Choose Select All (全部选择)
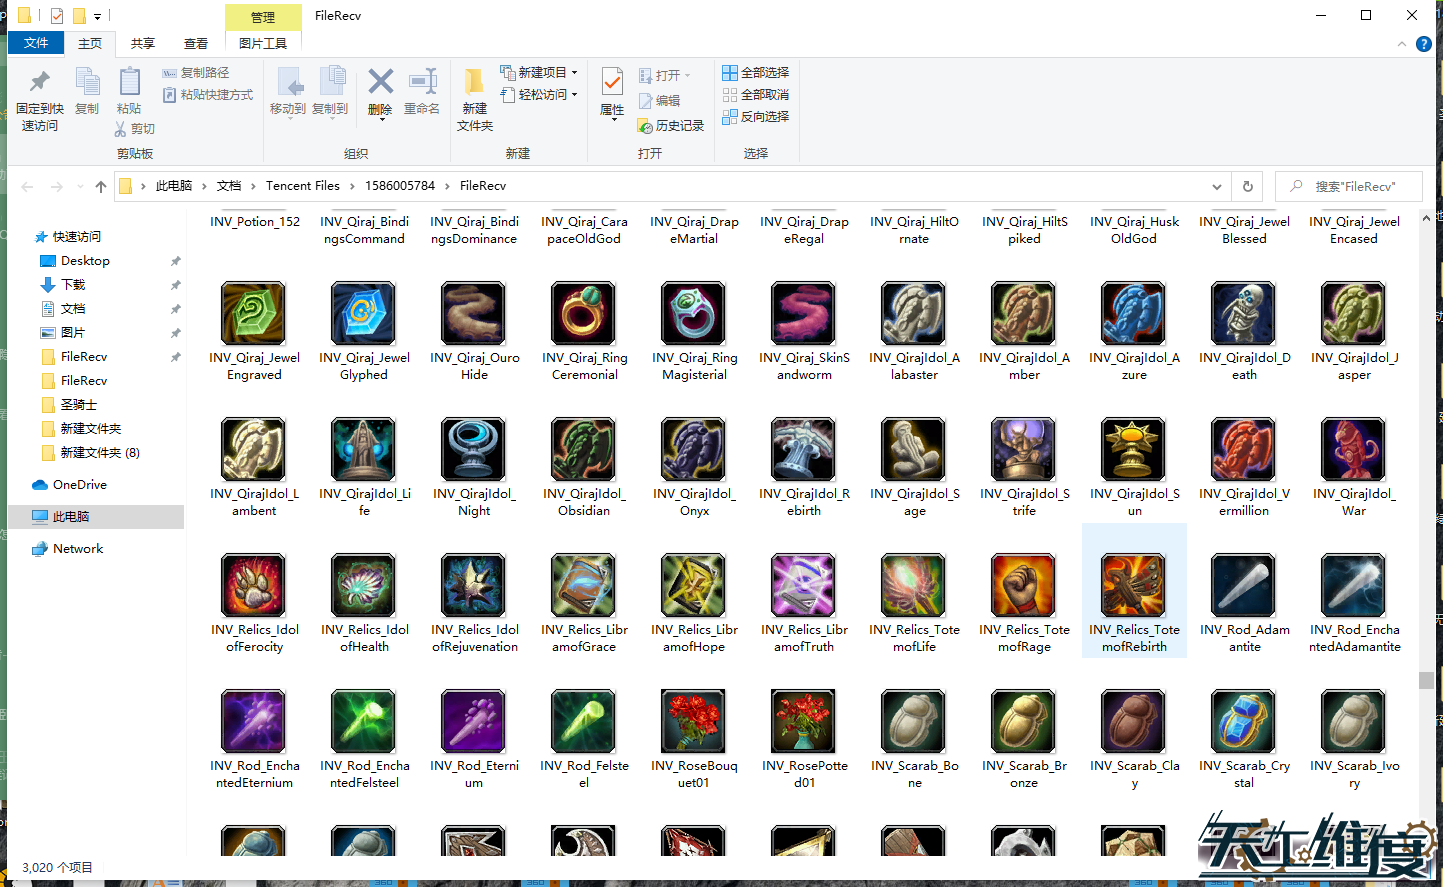 click(x=756, y=73)
